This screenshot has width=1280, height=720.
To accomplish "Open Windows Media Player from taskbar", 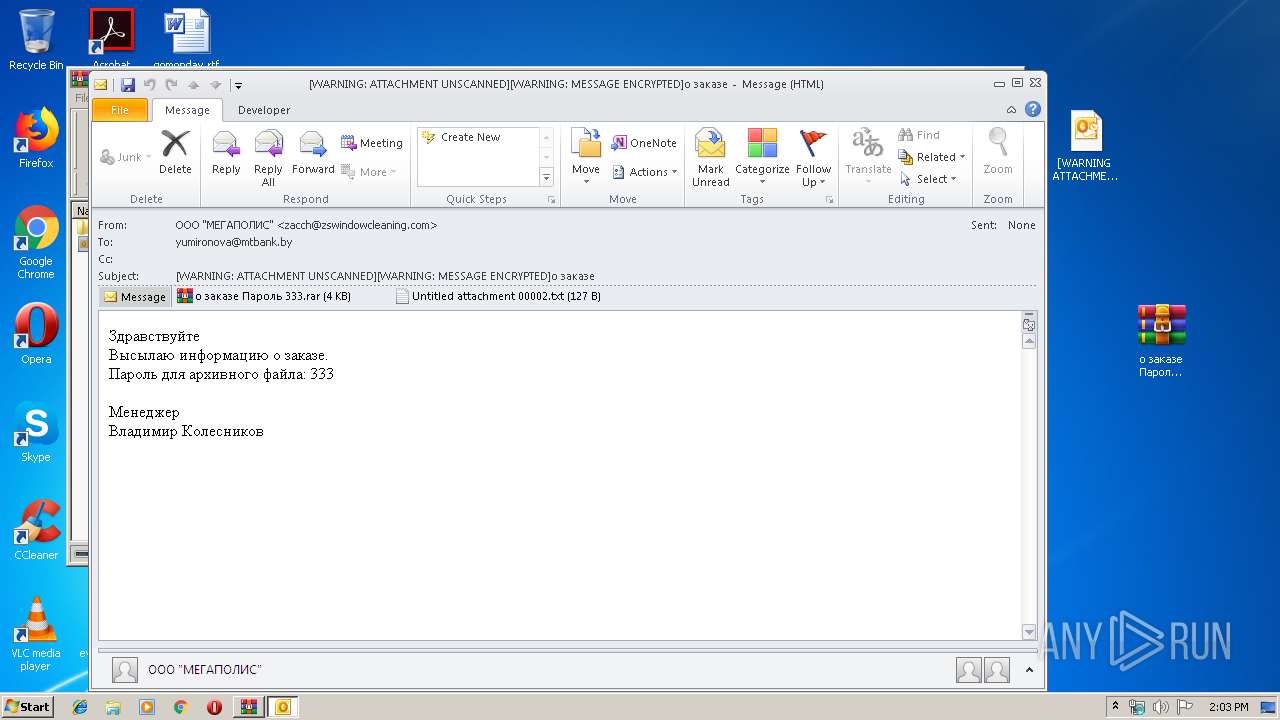I will pos(147,707).
